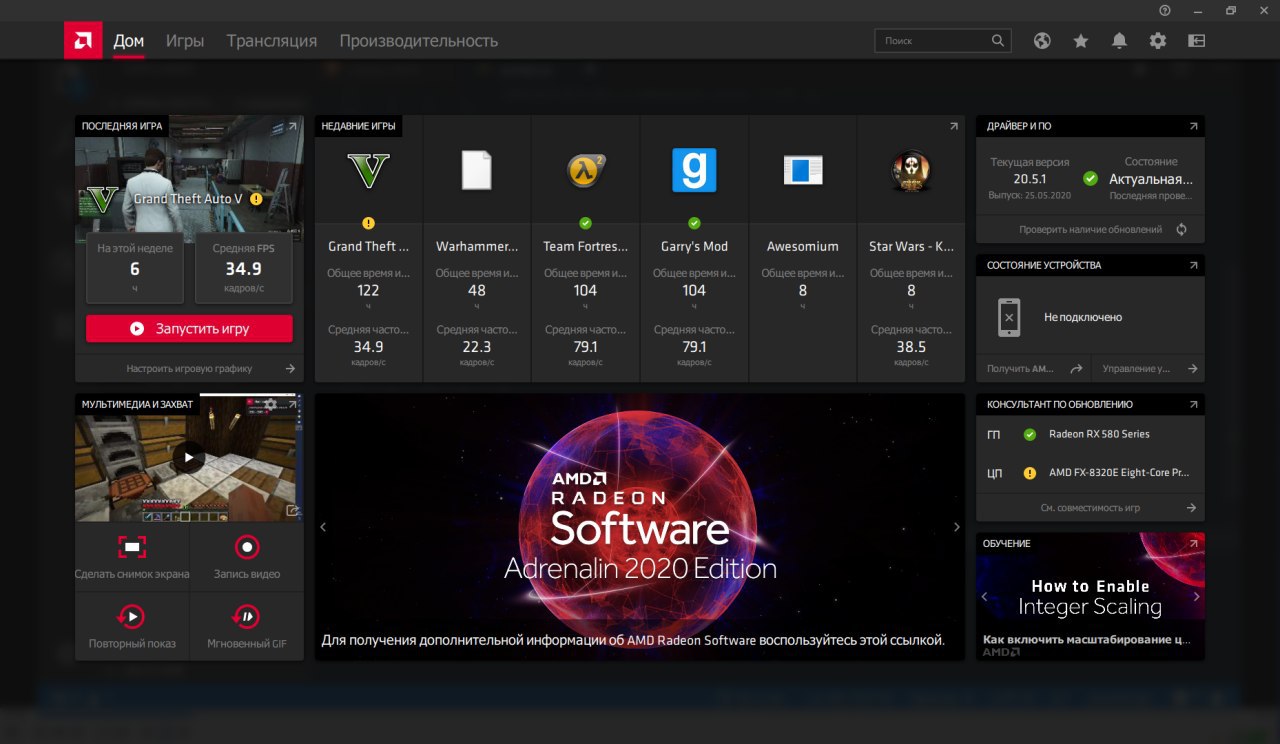Click the Получить AMD share arrow
This screenshot has height=744, width=1280.
click(1076, 368)
